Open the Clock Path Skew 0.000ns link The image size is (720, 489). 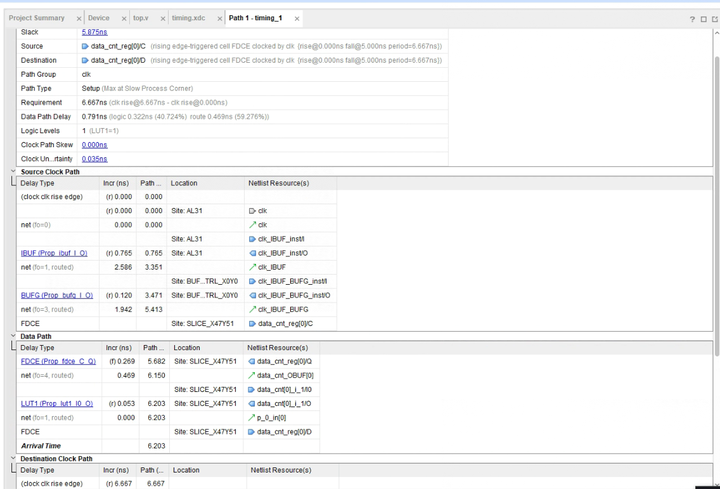pos(95,145)
